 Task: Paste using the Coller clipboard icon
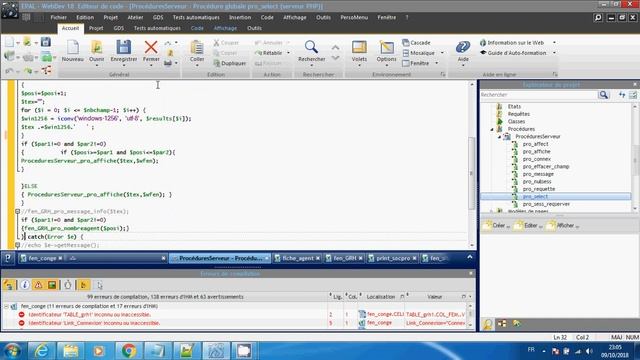[197, 47]
